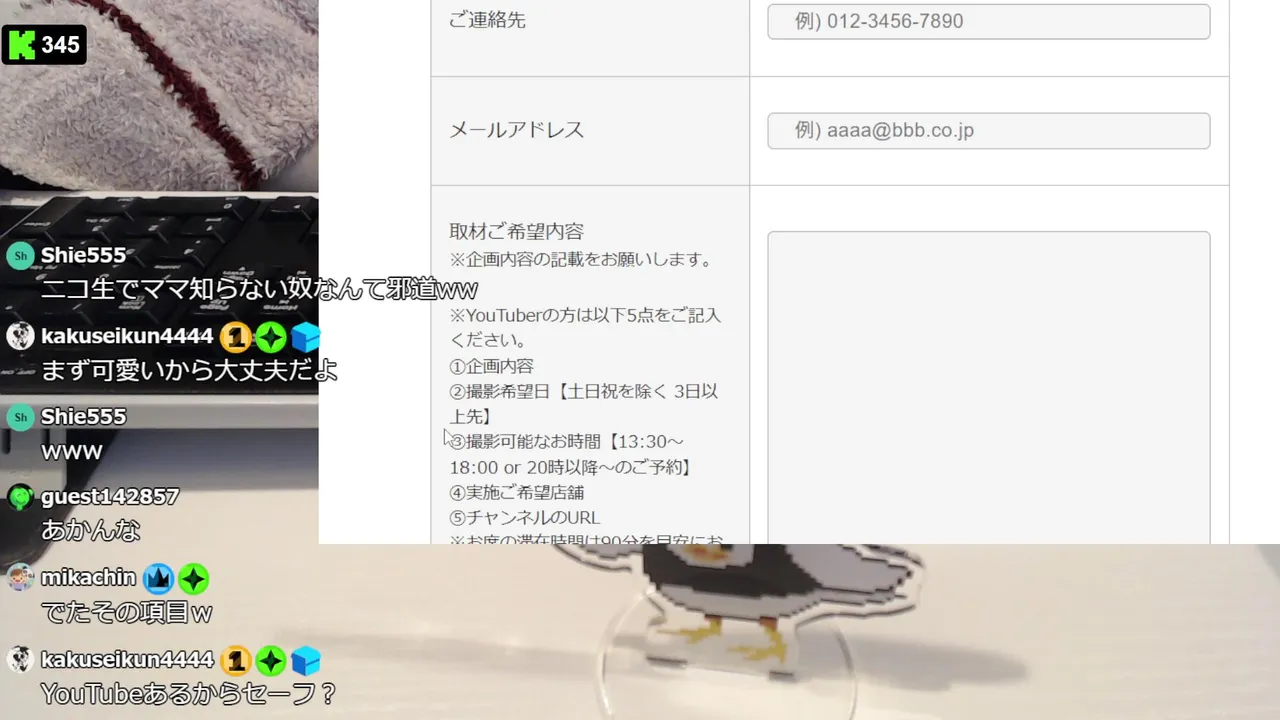Click kakuseikun4444 avatar beside YouTube message
The width and height of the screenshot is (1280, 720).
click(x=20, y=659)
